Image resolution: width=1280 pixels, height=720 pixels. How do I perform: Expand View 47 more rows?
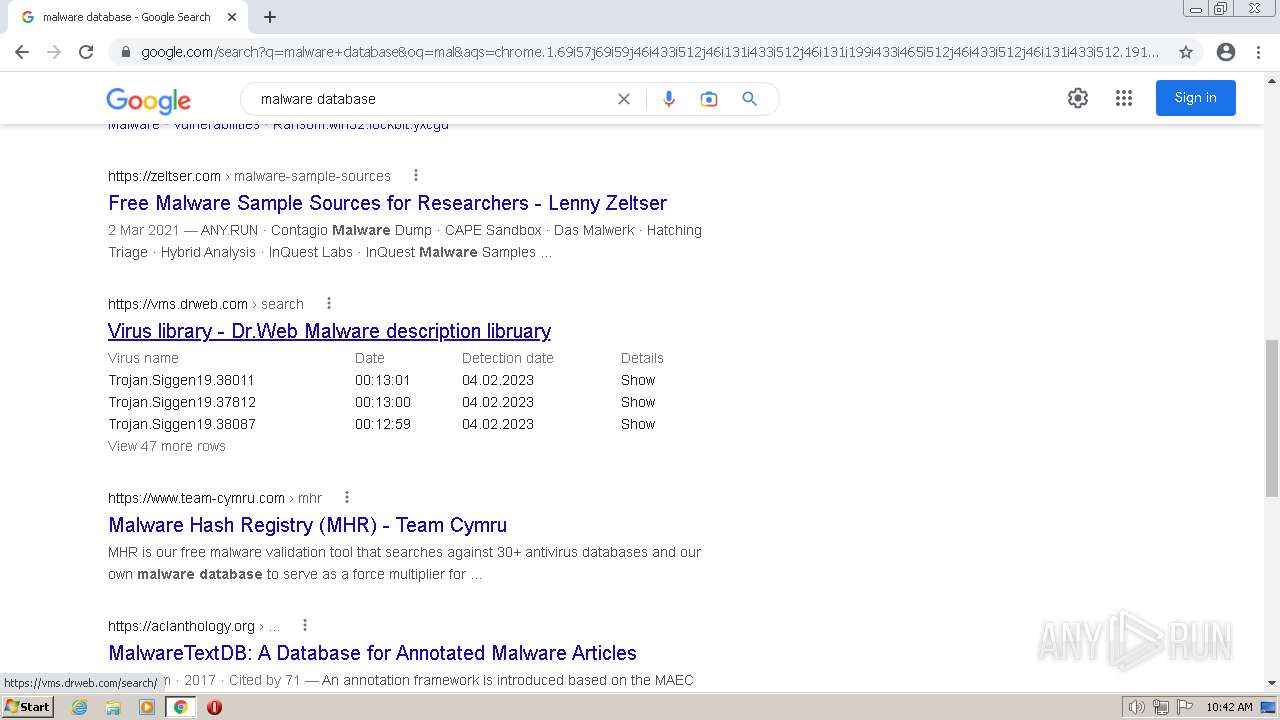(167, 446)
